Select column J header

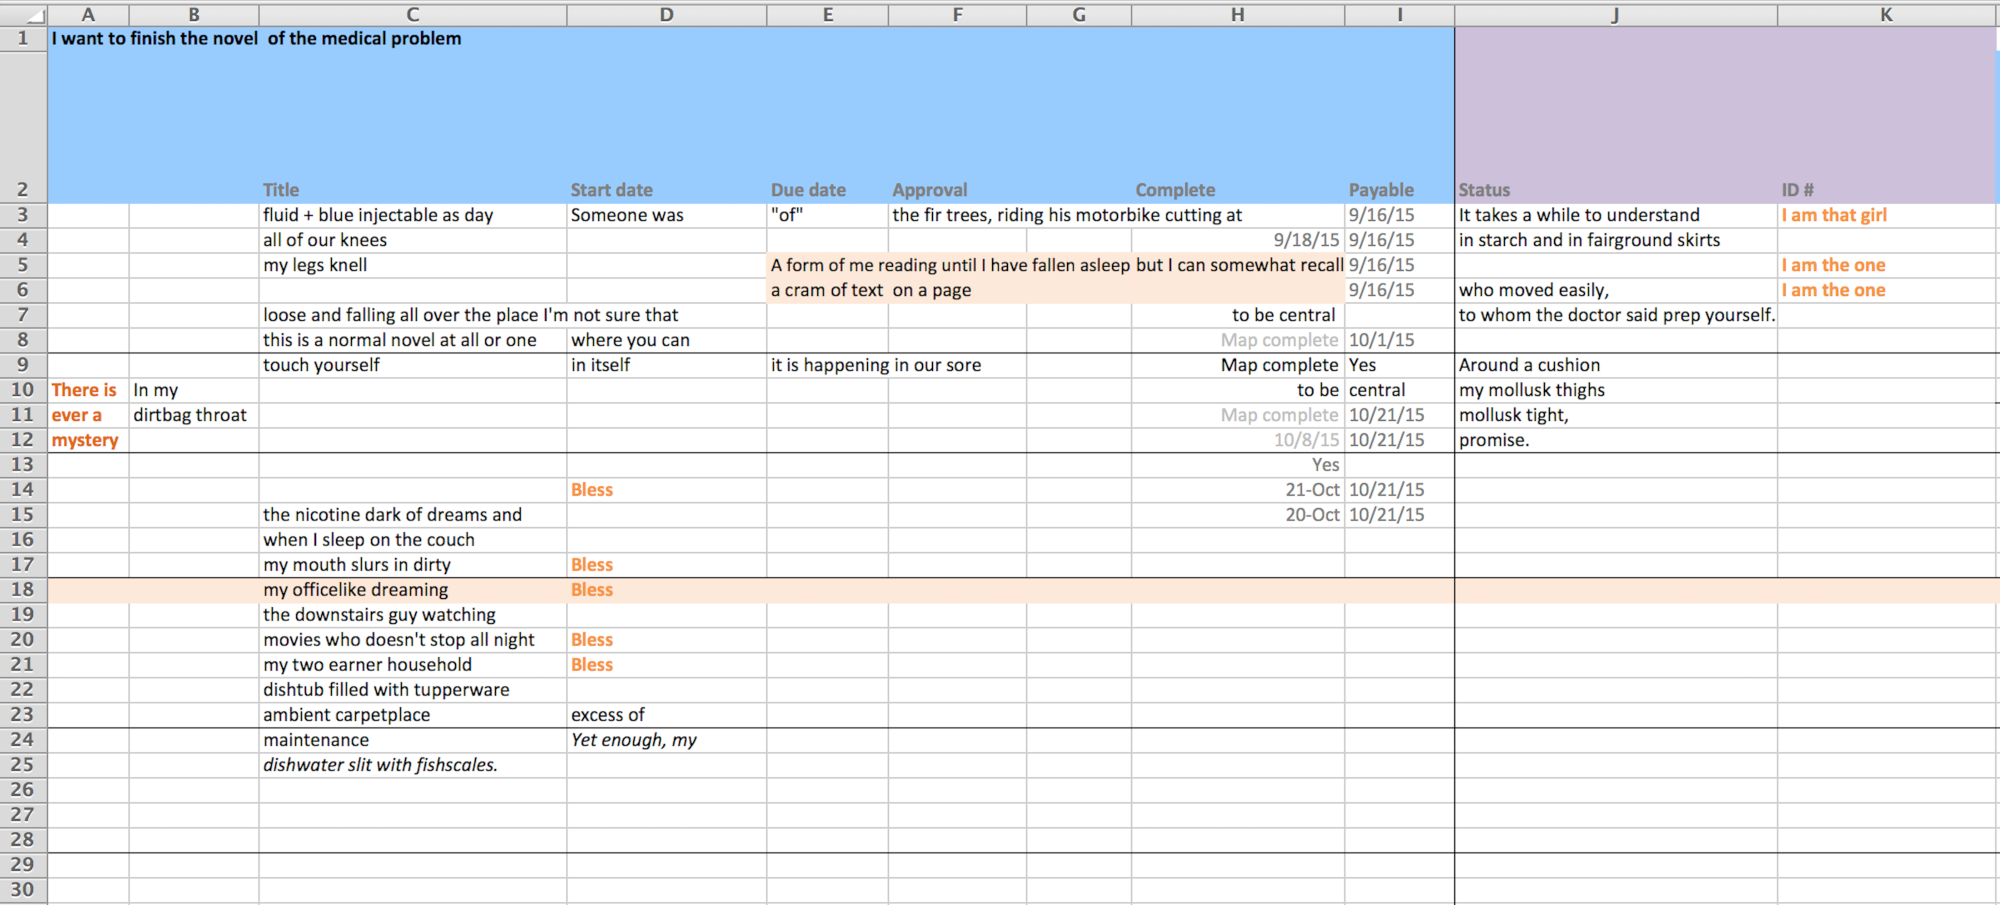pos(1616,14)
